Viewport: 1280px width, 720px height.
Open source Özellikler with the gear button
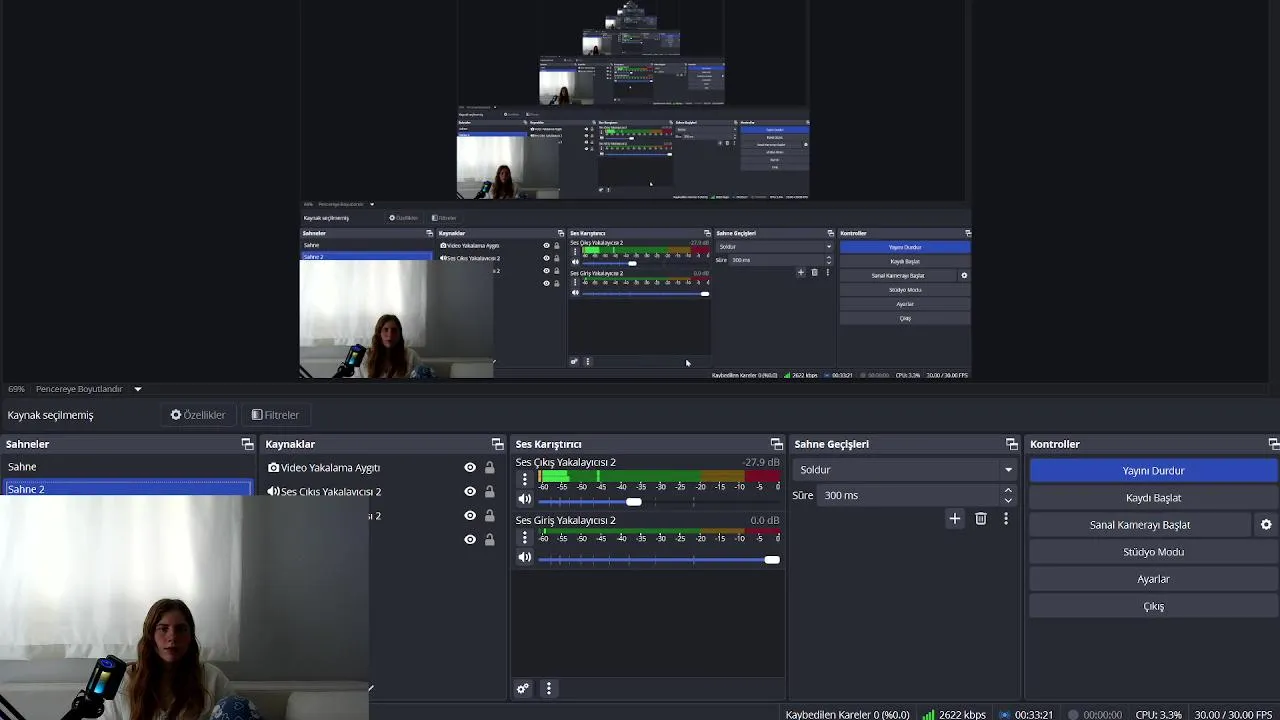coord(198,415)
